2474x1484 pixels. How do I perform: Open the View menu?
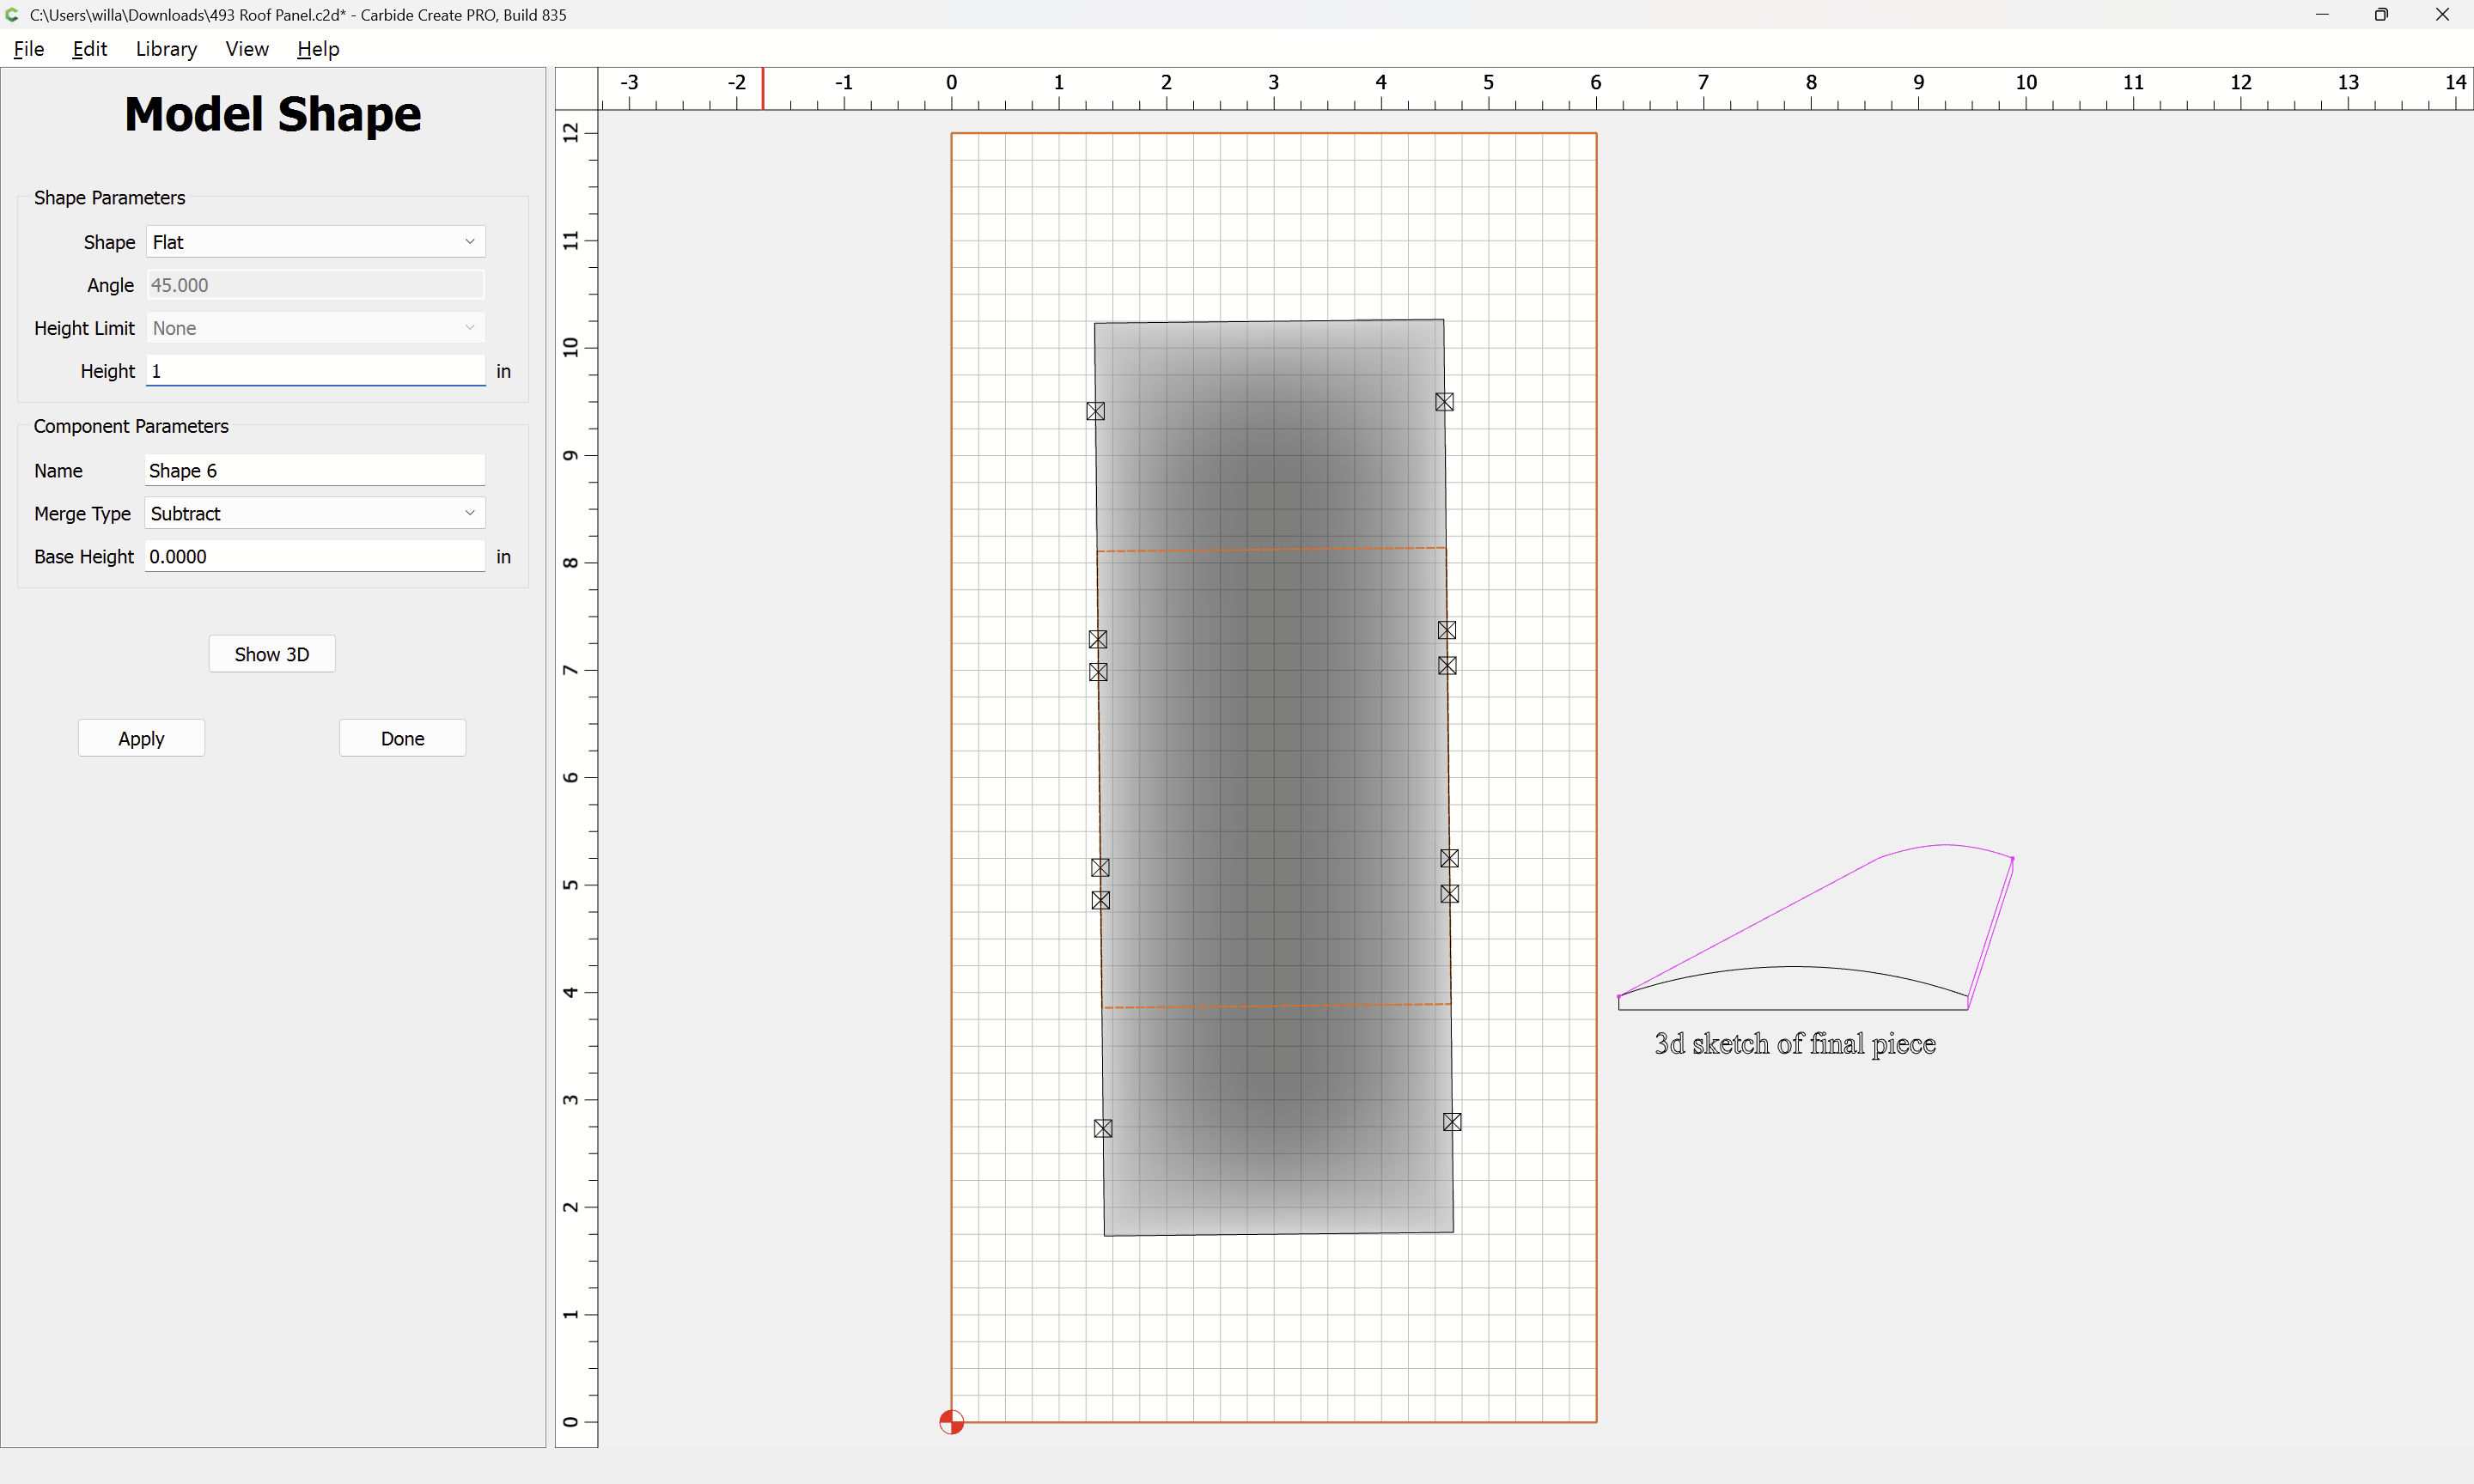(x=246, y=49)
